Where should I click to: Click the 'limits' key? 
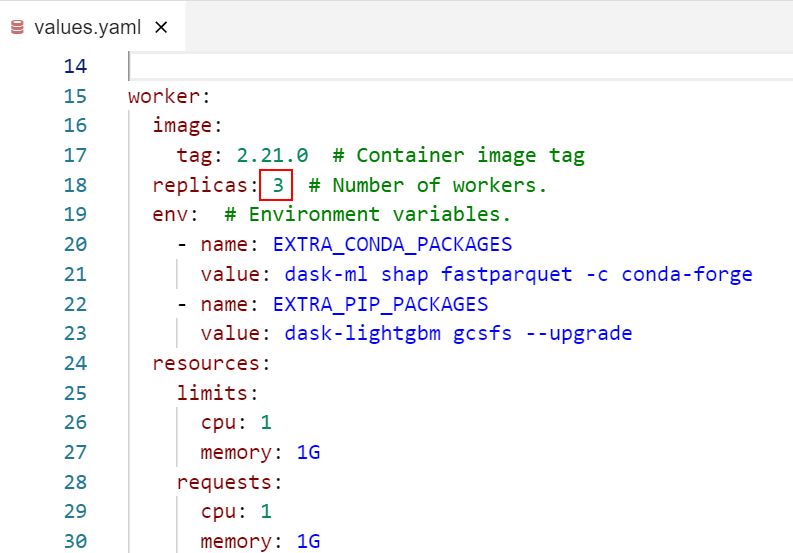tap(212, 393)
